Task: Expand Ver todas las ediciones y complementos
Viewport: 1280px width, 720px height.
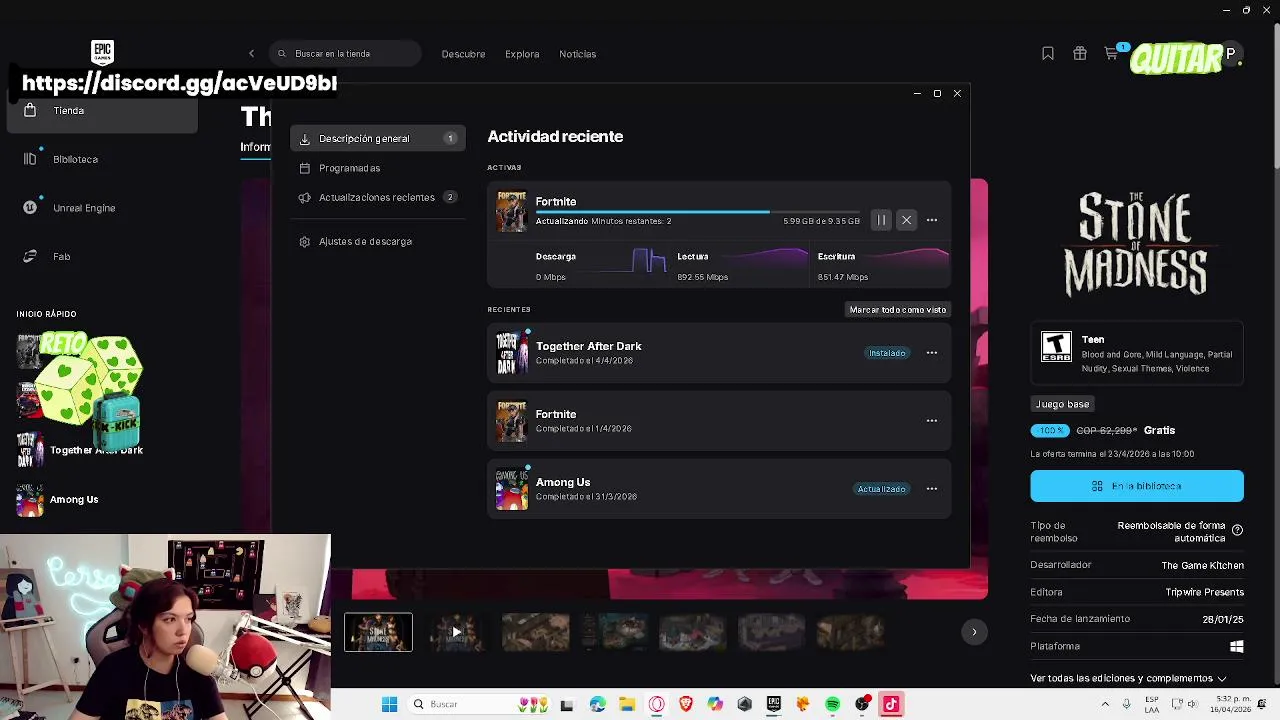Action: 1128,678
